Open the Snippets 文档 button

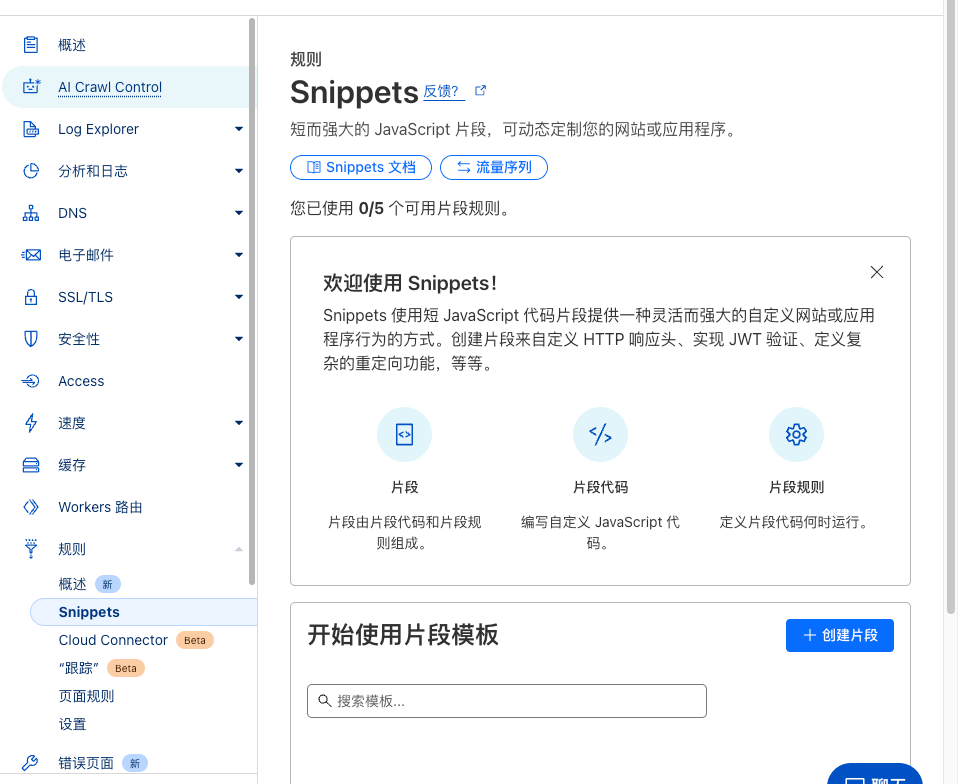[360, 167]
